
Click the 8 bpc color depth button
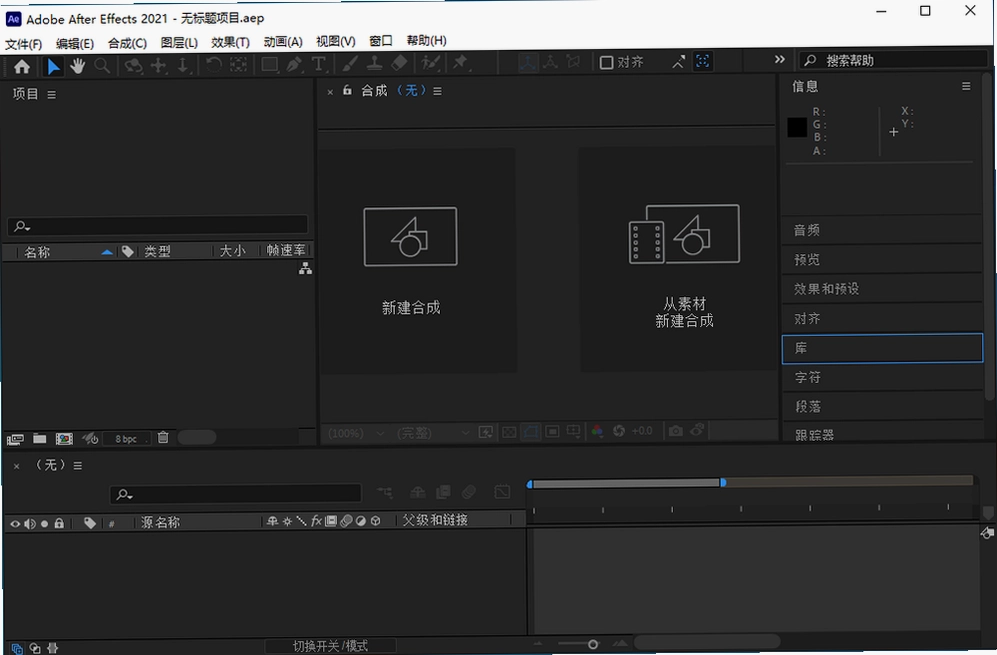point(126,439)
